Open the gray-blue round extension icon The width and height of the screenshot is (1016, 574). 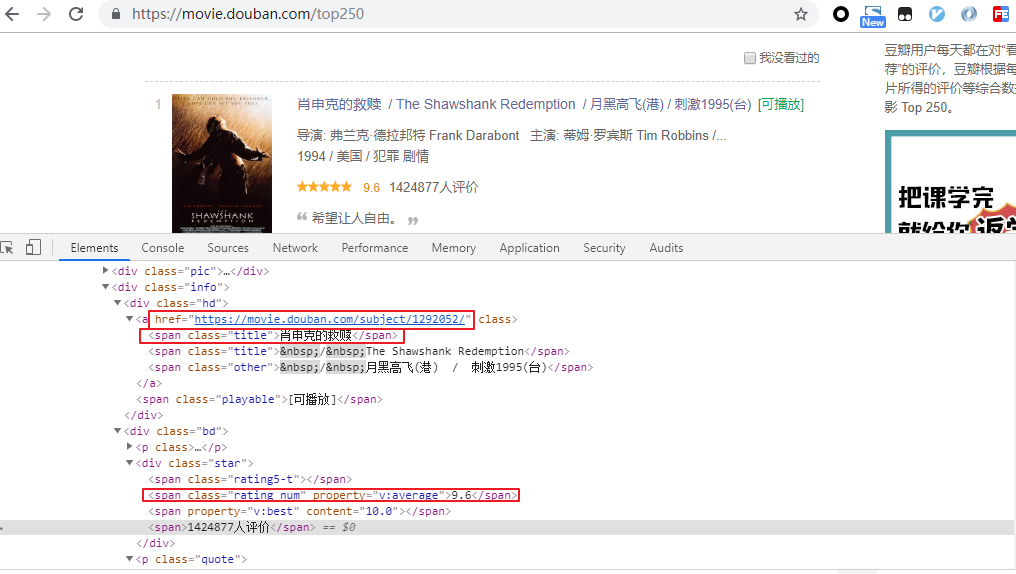pos(969,14)
